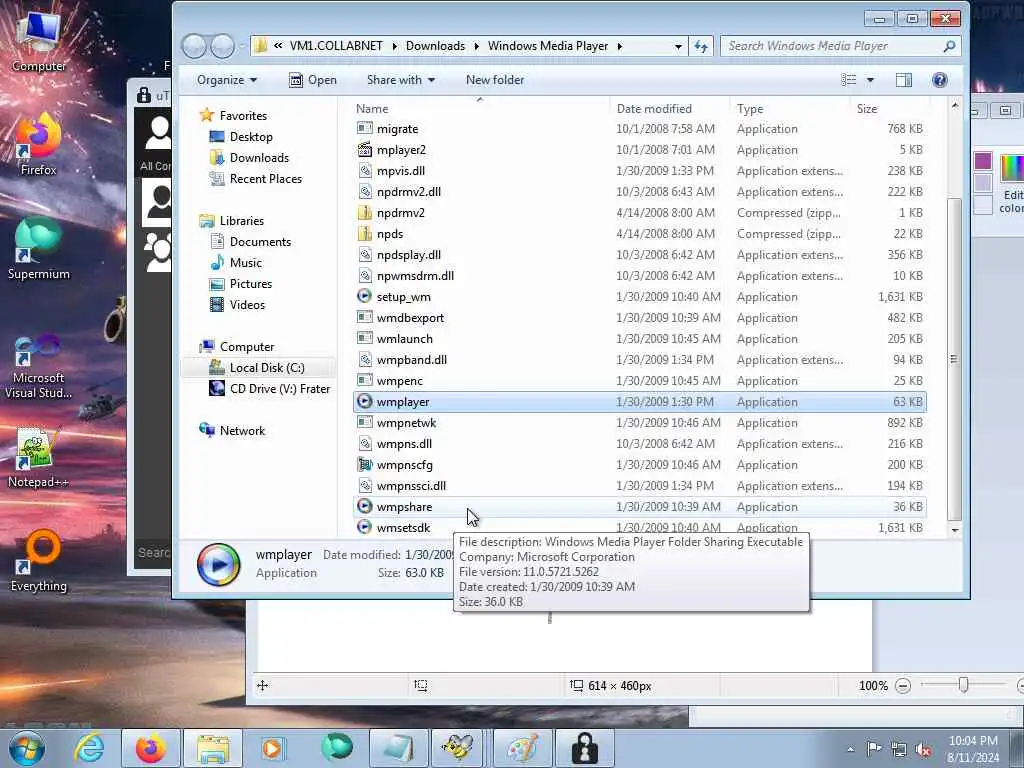Screen dimensions: 1024x768
Task: Open Supermium desktop shortcut
Action: pyautogui.click(x=38, y=248)
